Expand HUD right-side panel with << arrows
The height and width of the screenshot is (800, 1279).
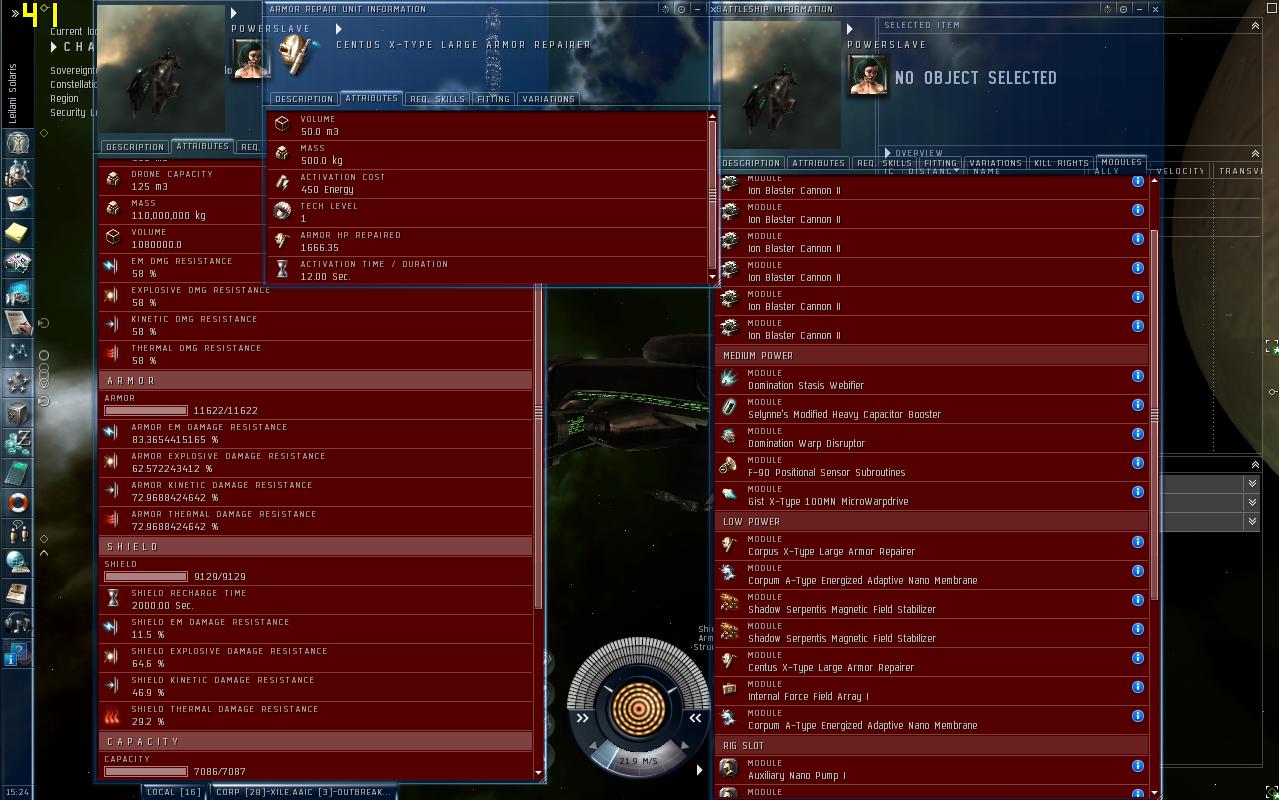coord(695,718)
